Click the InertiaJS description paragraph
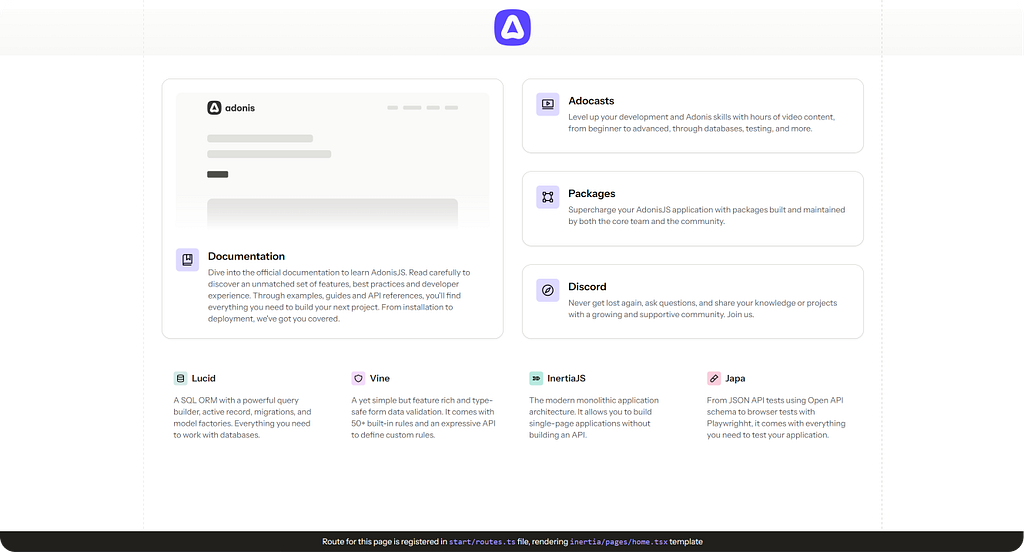Screen dimensions: 1024x552 (x=594, y=417)
